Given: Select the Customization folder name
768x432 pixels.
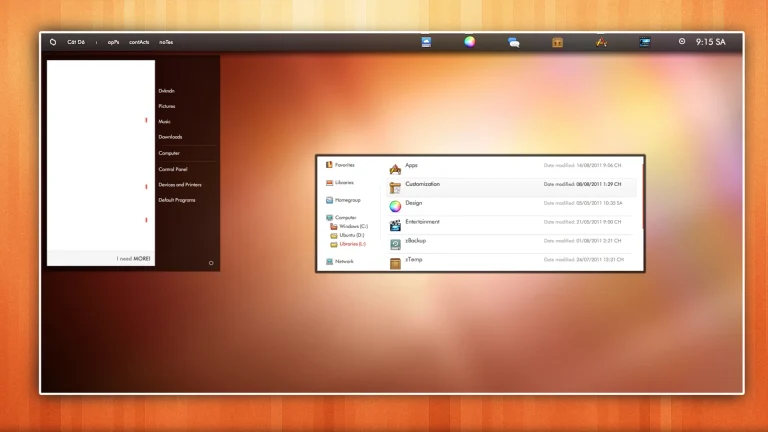Looking at the screenshot, I should pos(423,184).
